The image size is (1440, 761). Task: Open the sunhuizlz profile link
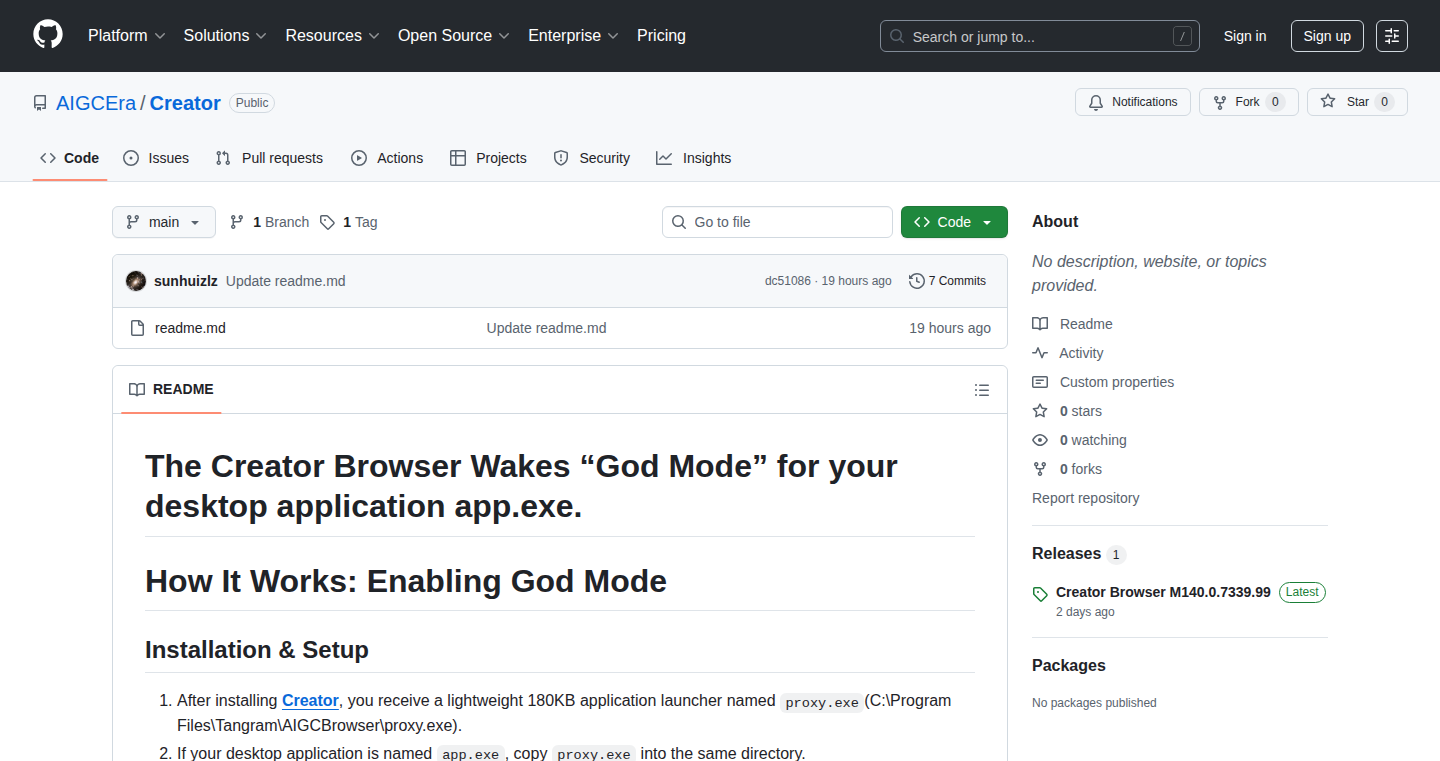pyautogui.click(x=186, y=281)
